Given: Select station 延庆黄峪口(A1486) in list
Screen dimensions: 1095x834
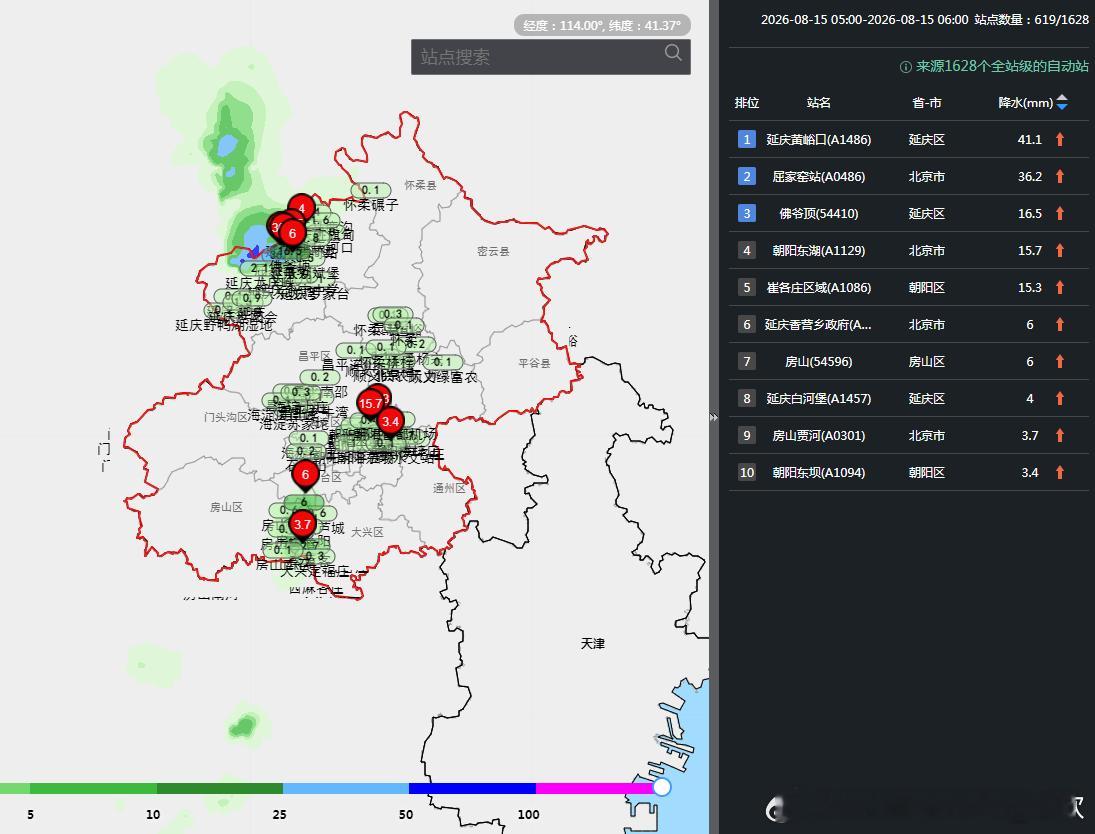Looking at the screenshot, I should 818,139.
